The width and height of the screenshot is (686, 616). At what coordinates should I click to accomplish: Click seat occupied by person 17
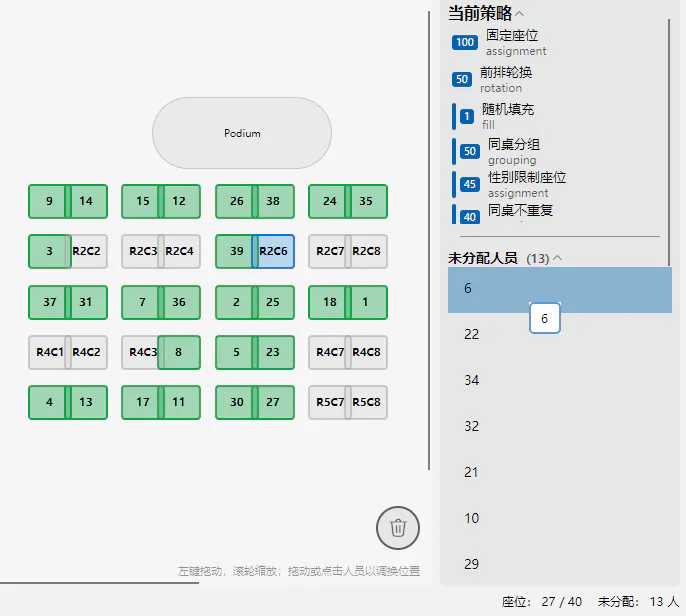(x=143, y=402)
